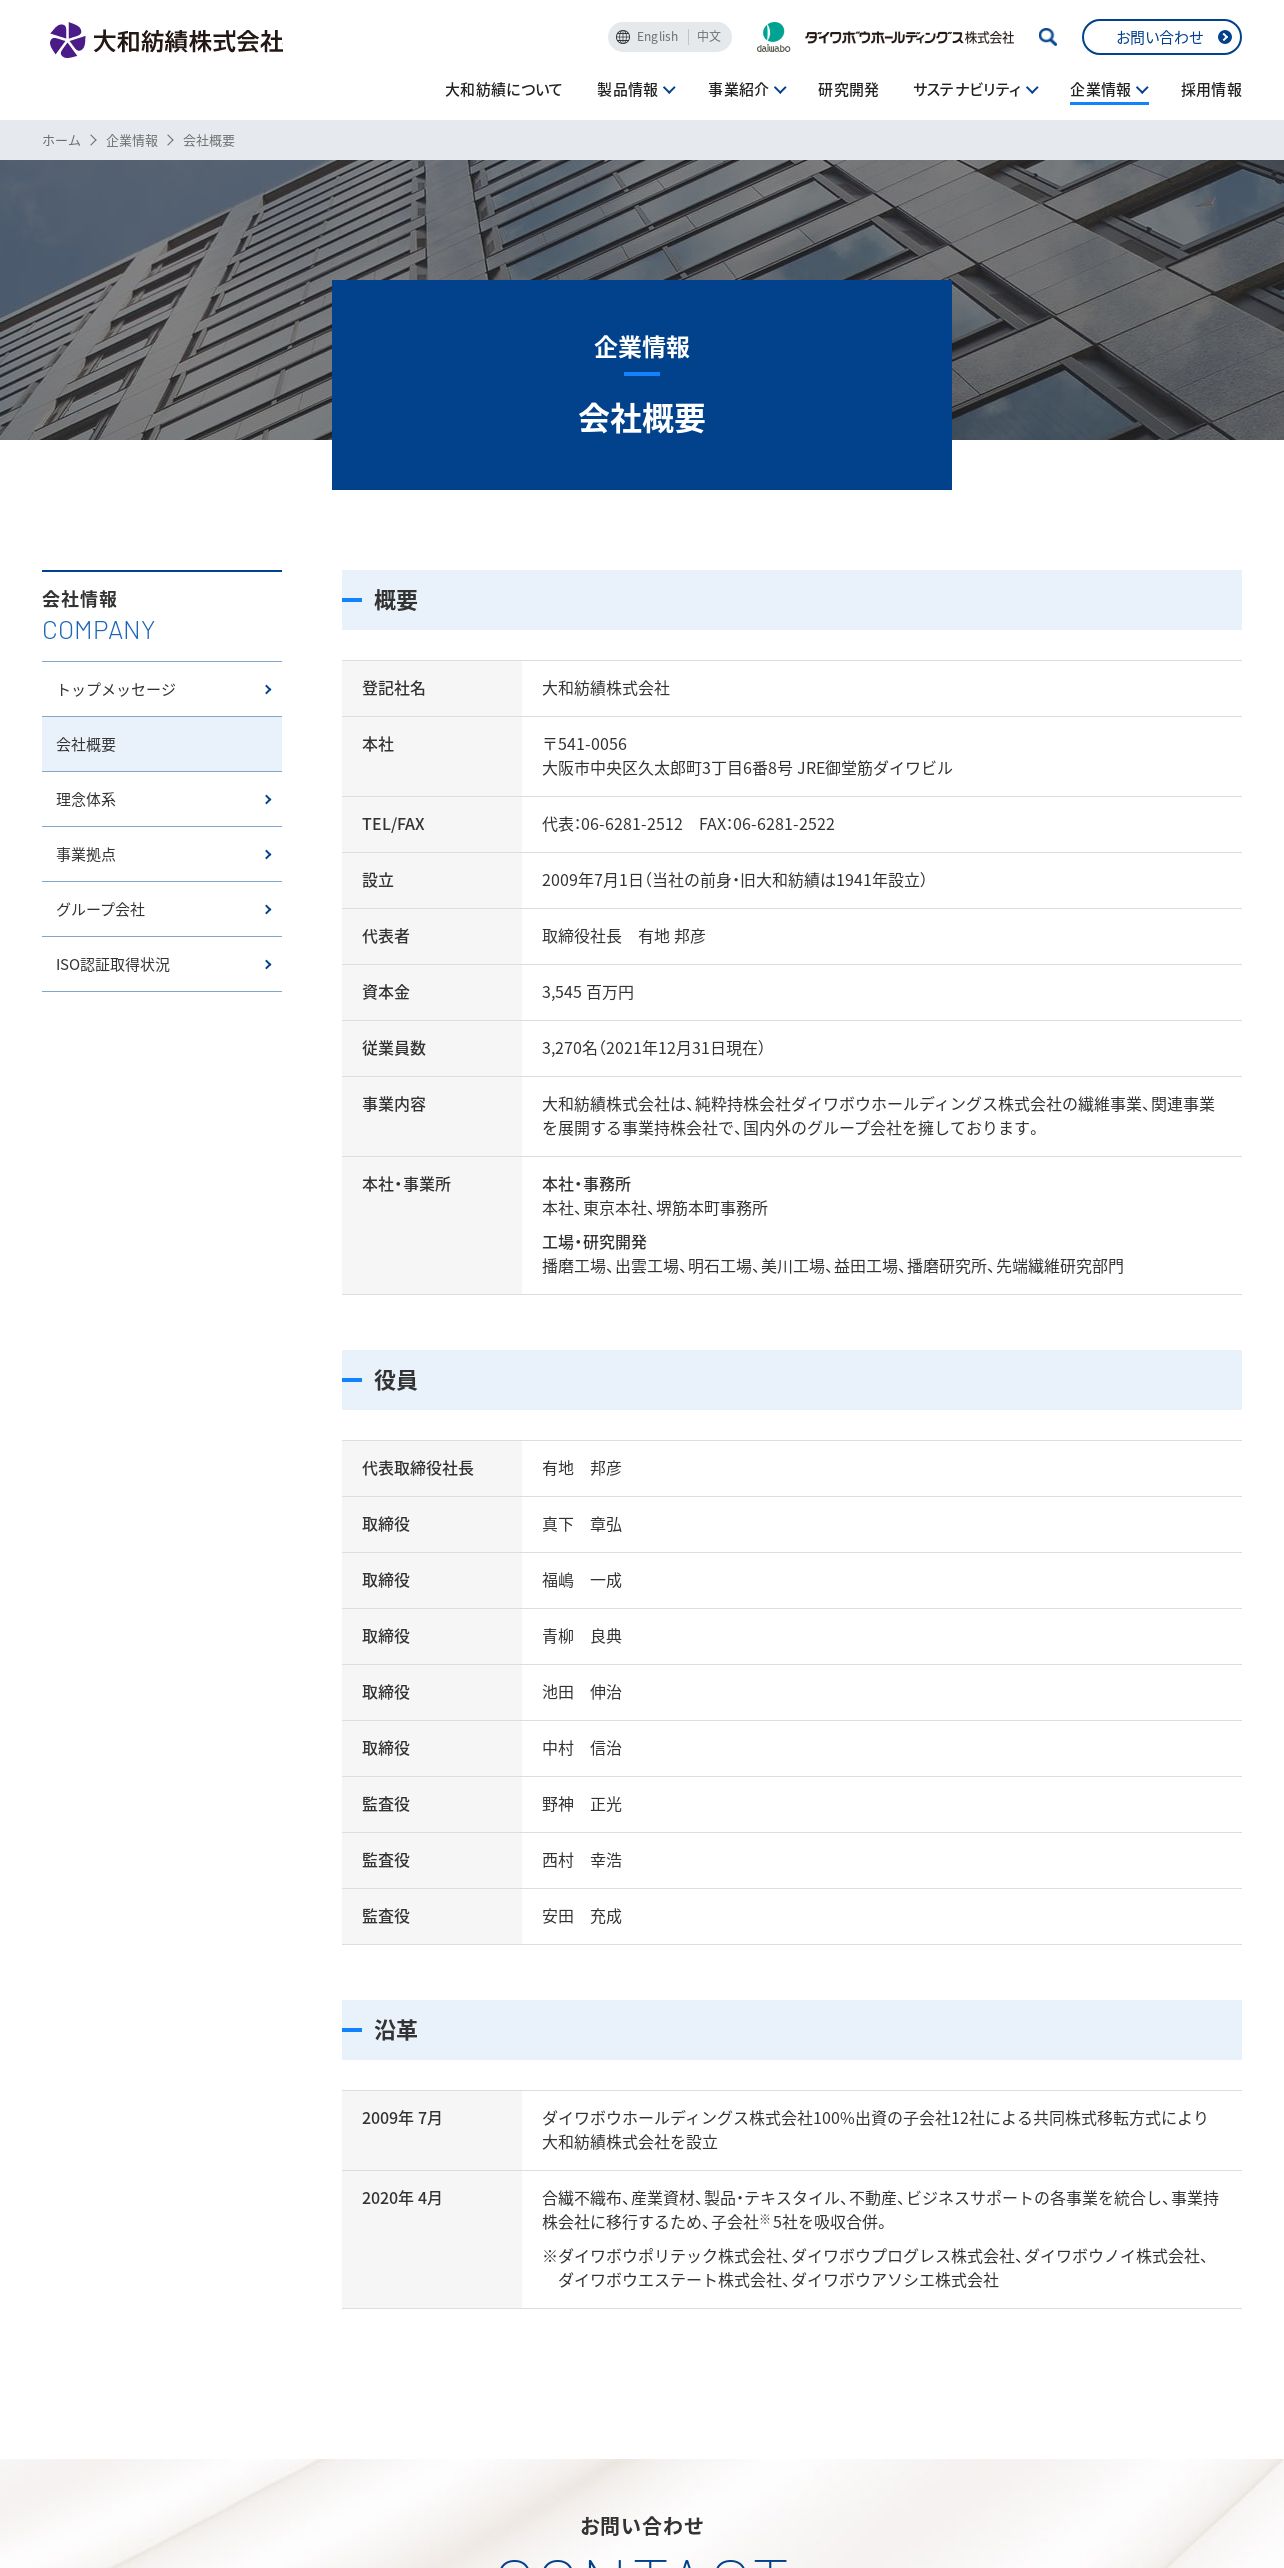Screen dimensions: 1284x2568
Task: Click chevron next to 事業拠点
Action: tap(268, 854)
